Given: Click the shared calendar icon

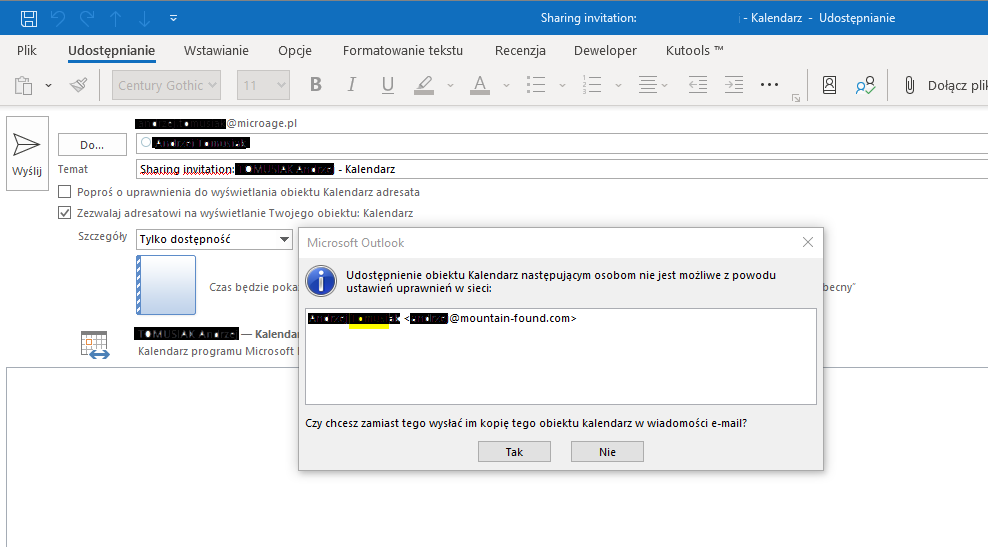Looking at the screenshot, I should (95, 345).
